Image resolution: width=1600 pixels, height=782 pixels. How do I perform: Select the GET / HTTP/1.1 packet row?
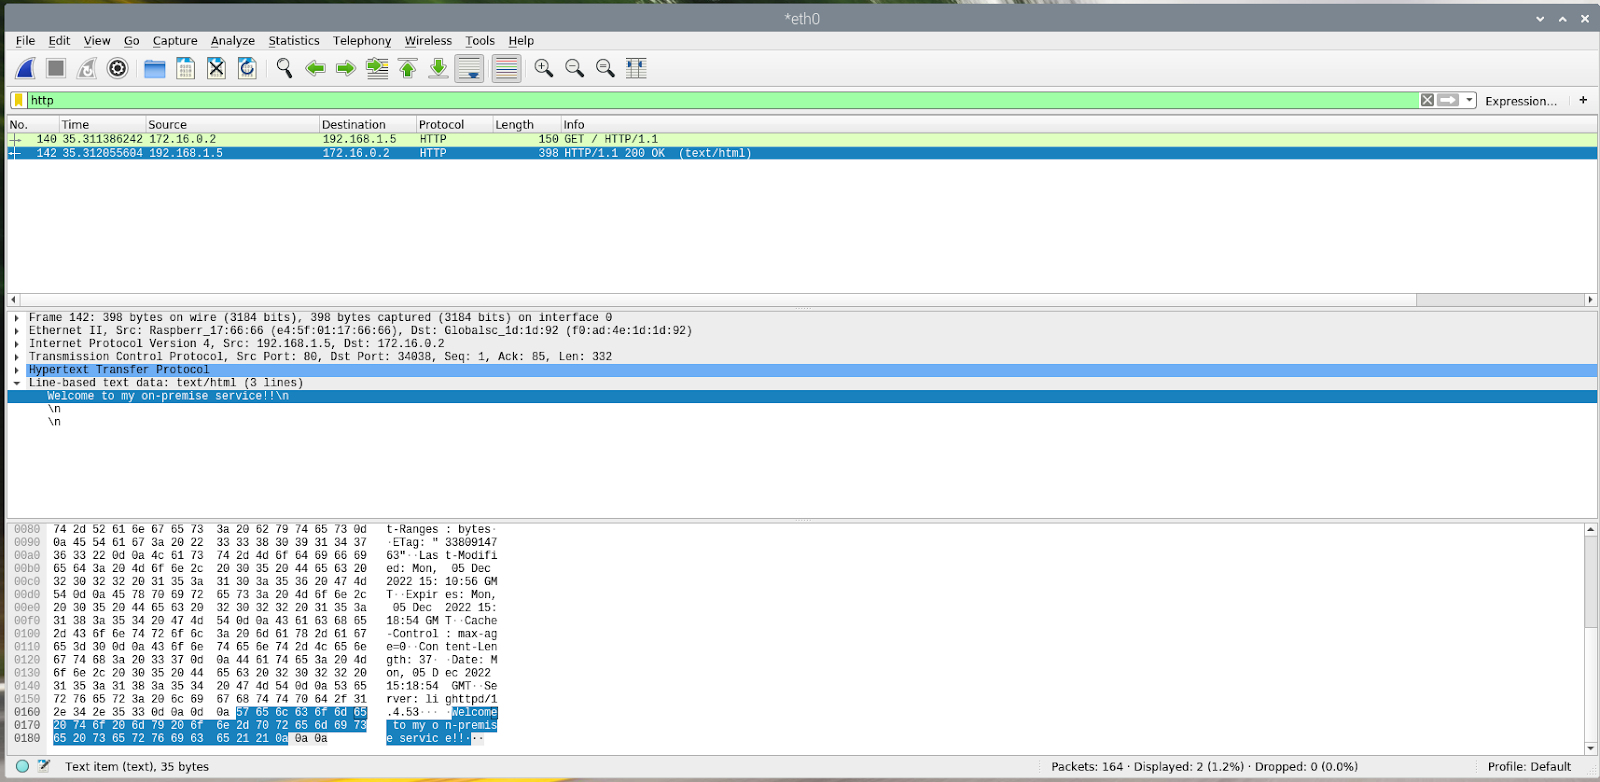pos(600,139)
